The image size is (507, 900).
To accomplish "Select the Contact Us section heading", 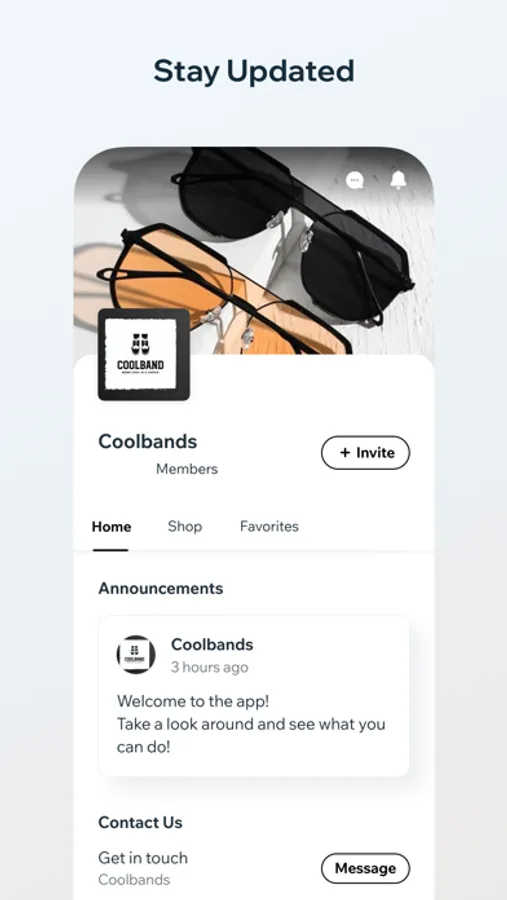I will [140, 823].
